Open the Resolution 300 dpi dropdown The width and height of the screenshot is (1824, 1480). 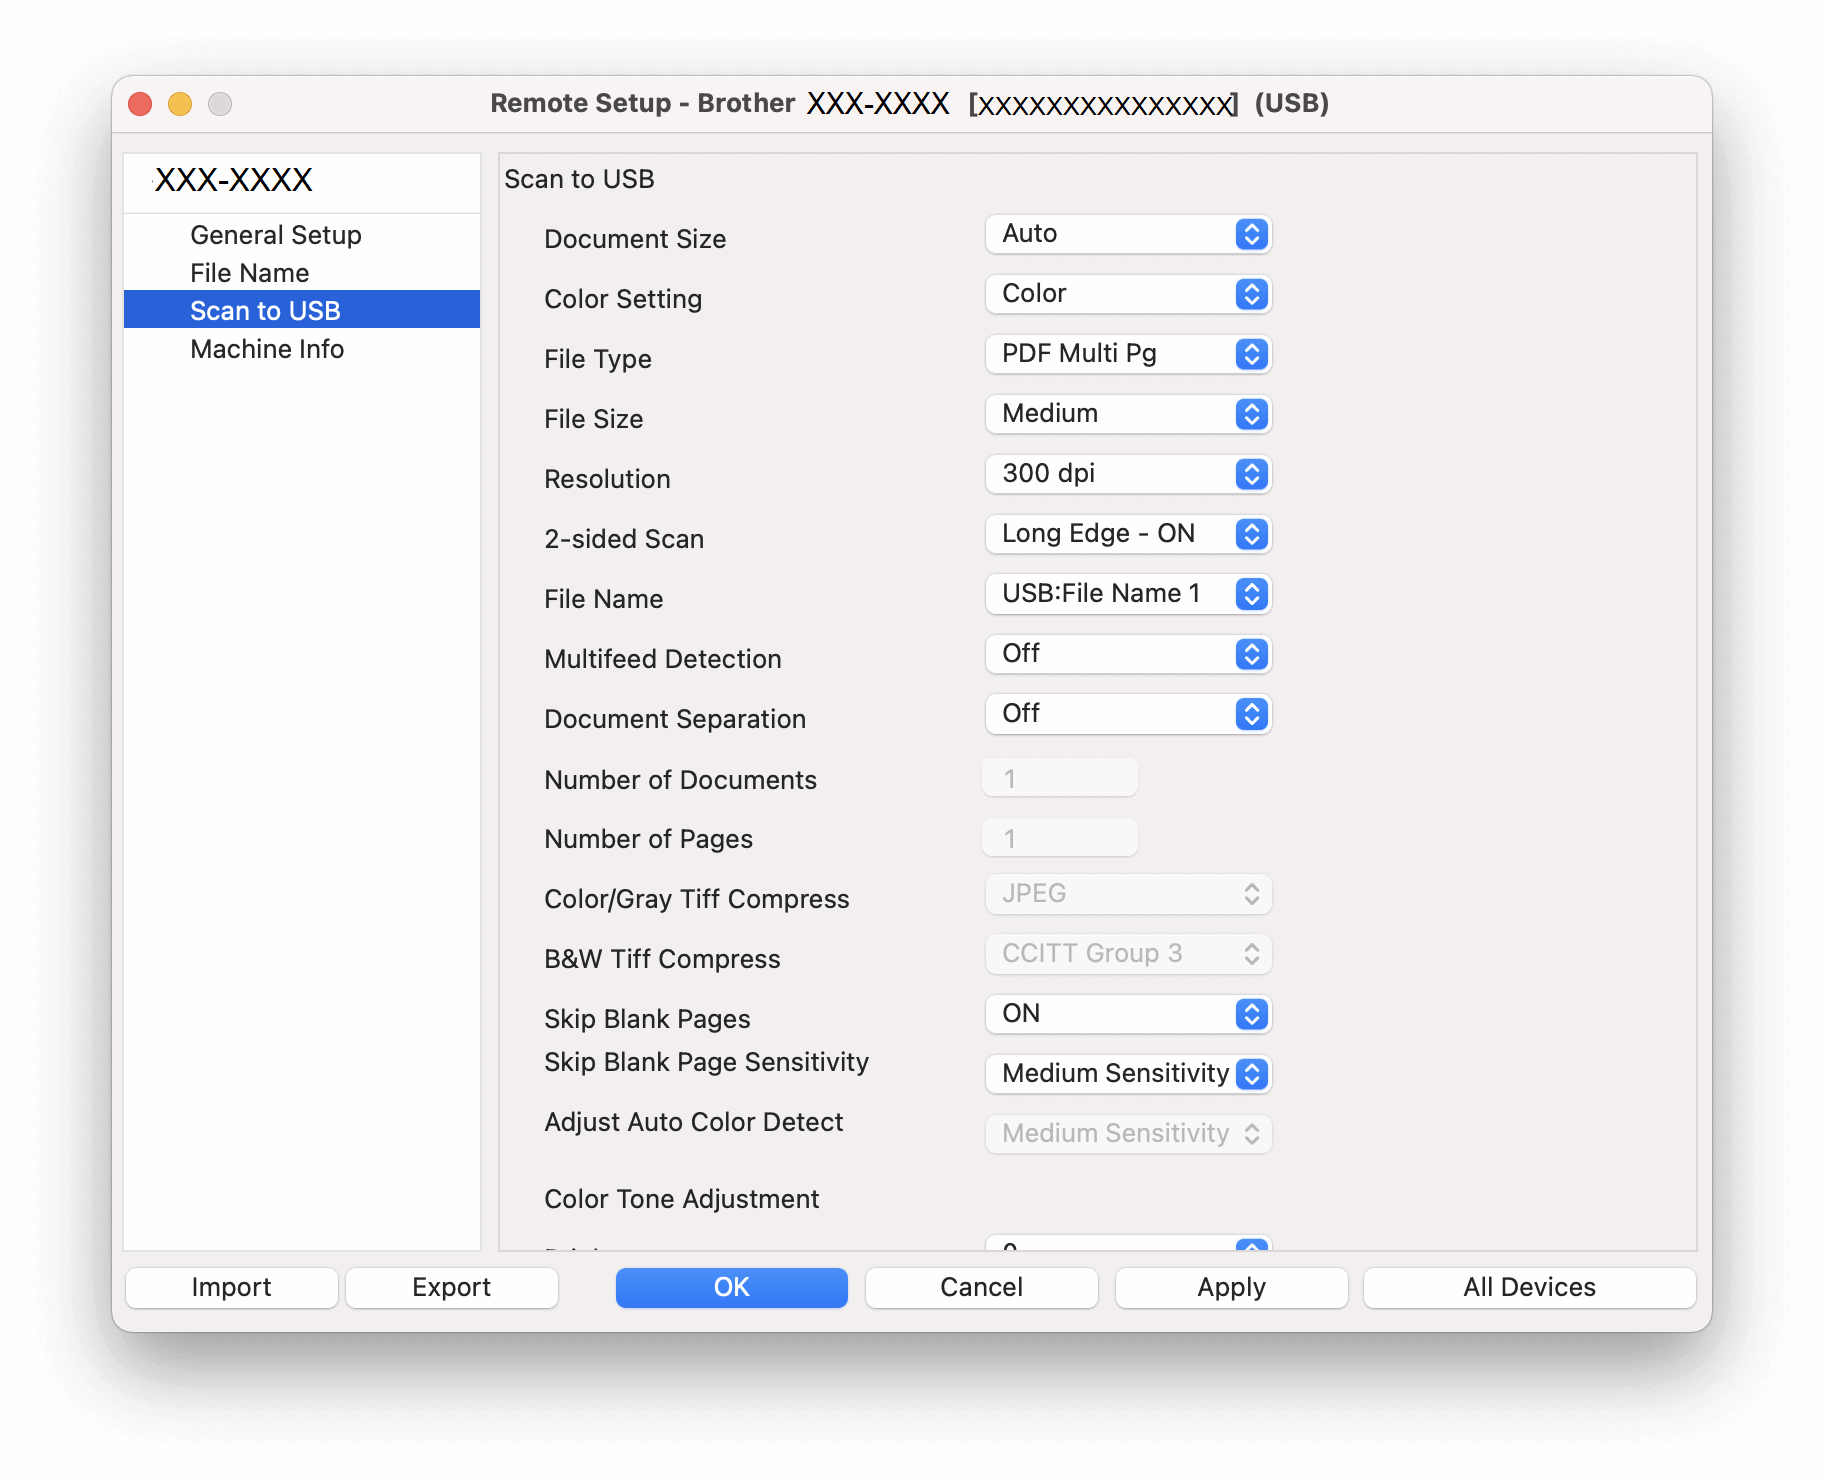(x=1128, y=474)
